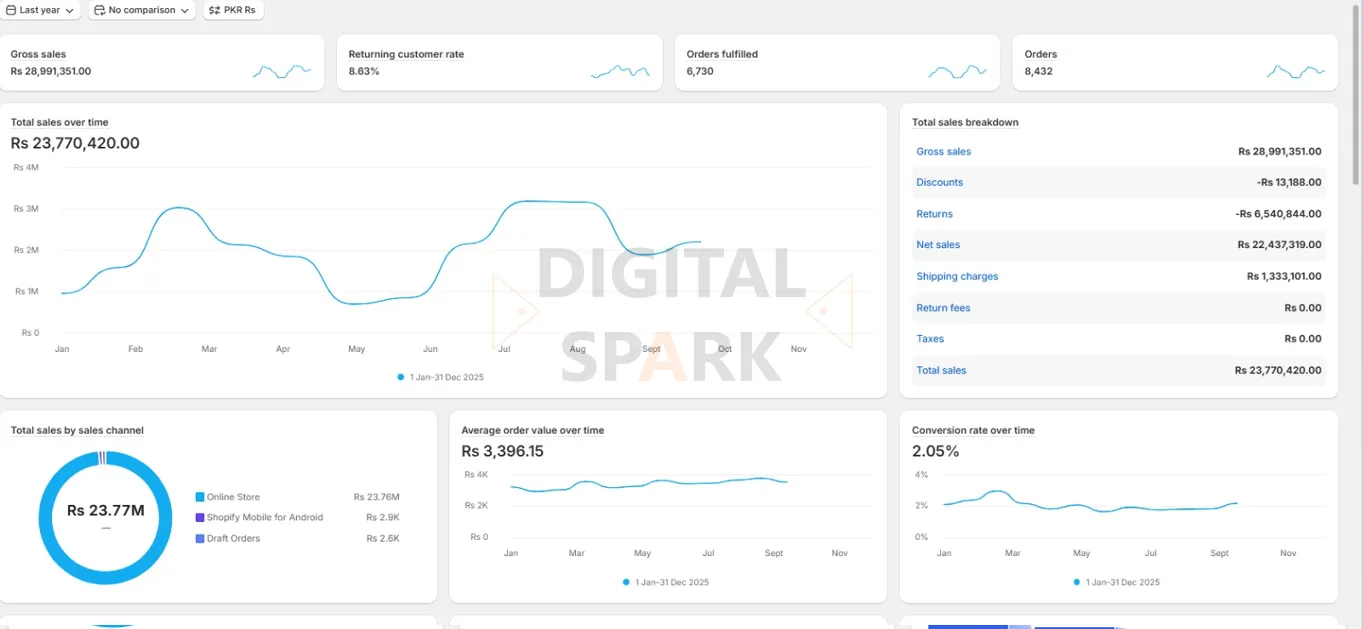Click the currency exchange icon on PKR Rs
Viewport: 1363px width, 629px height.
[x=212, y=10]
